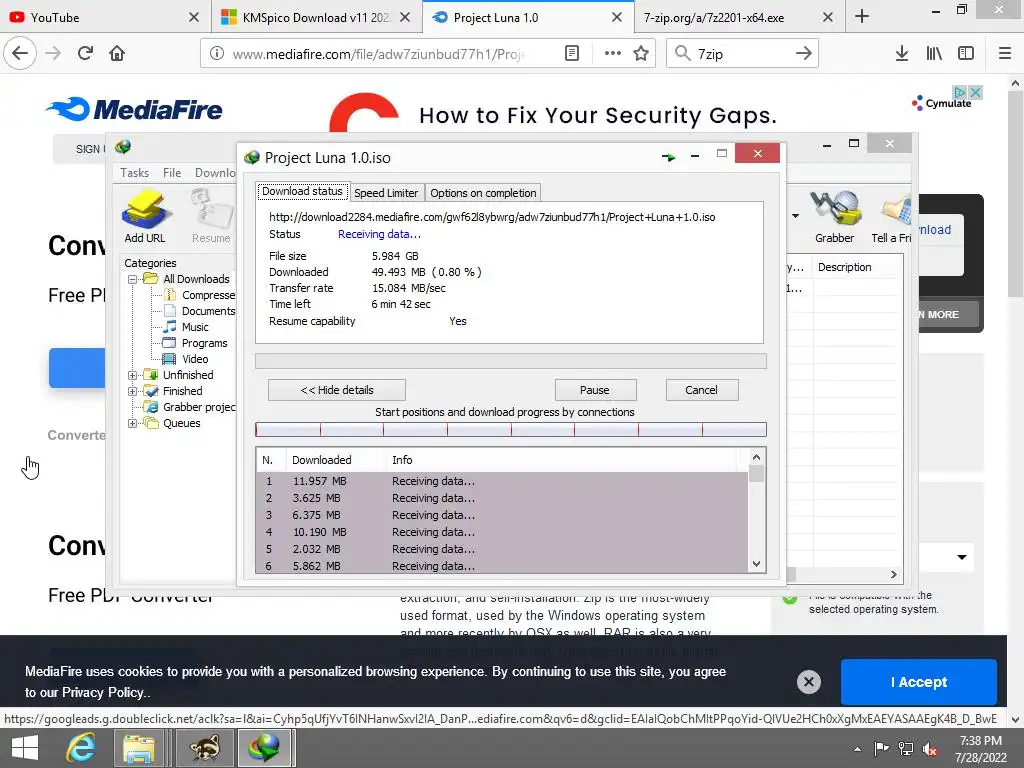Click the raccoon app icon in taskbar
This screenshot has height=768, width=1024.
(204, 748)
